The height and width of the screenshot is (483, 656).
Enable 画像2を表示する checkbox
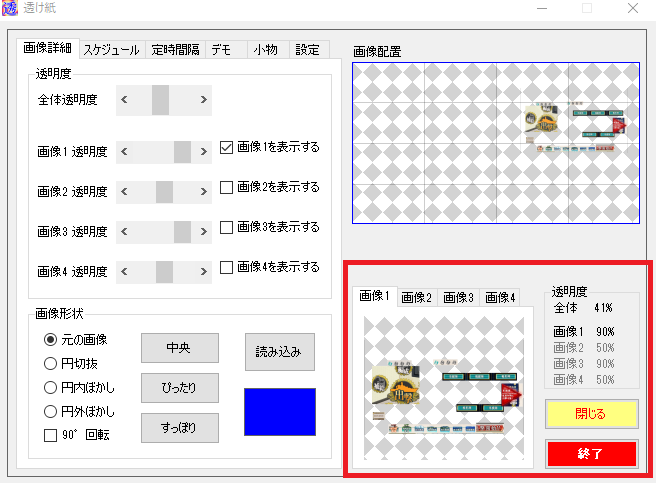226,187
